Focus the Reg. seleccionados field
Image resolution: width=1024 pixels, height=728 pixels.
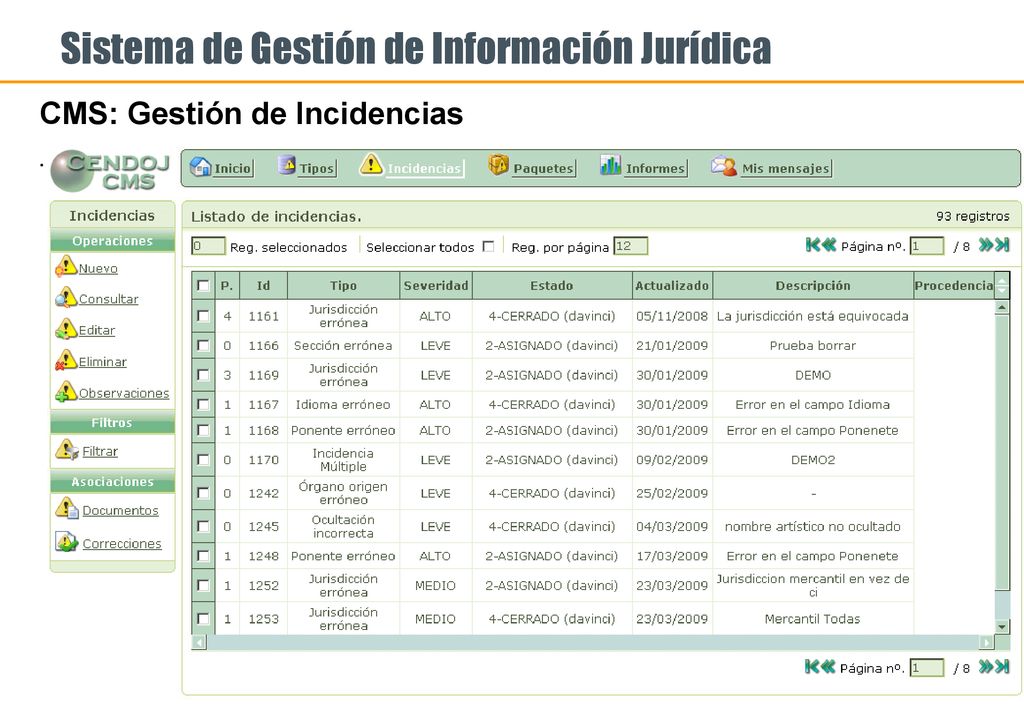point(208,246)
